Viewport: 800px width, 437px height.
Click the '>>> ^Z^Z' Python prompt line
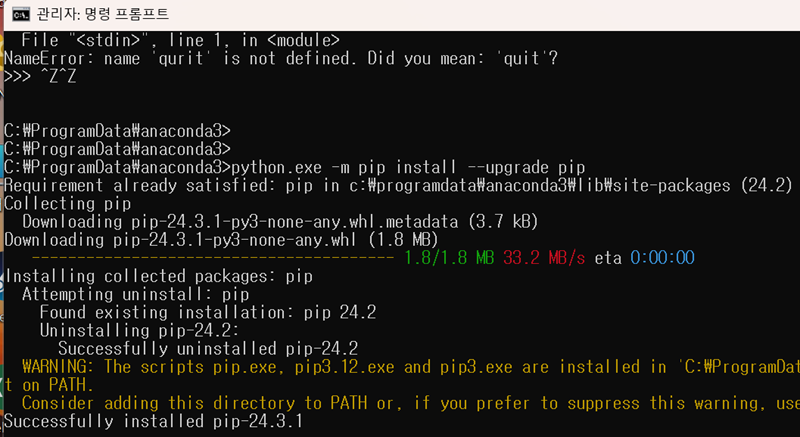[x=40, y=77]
